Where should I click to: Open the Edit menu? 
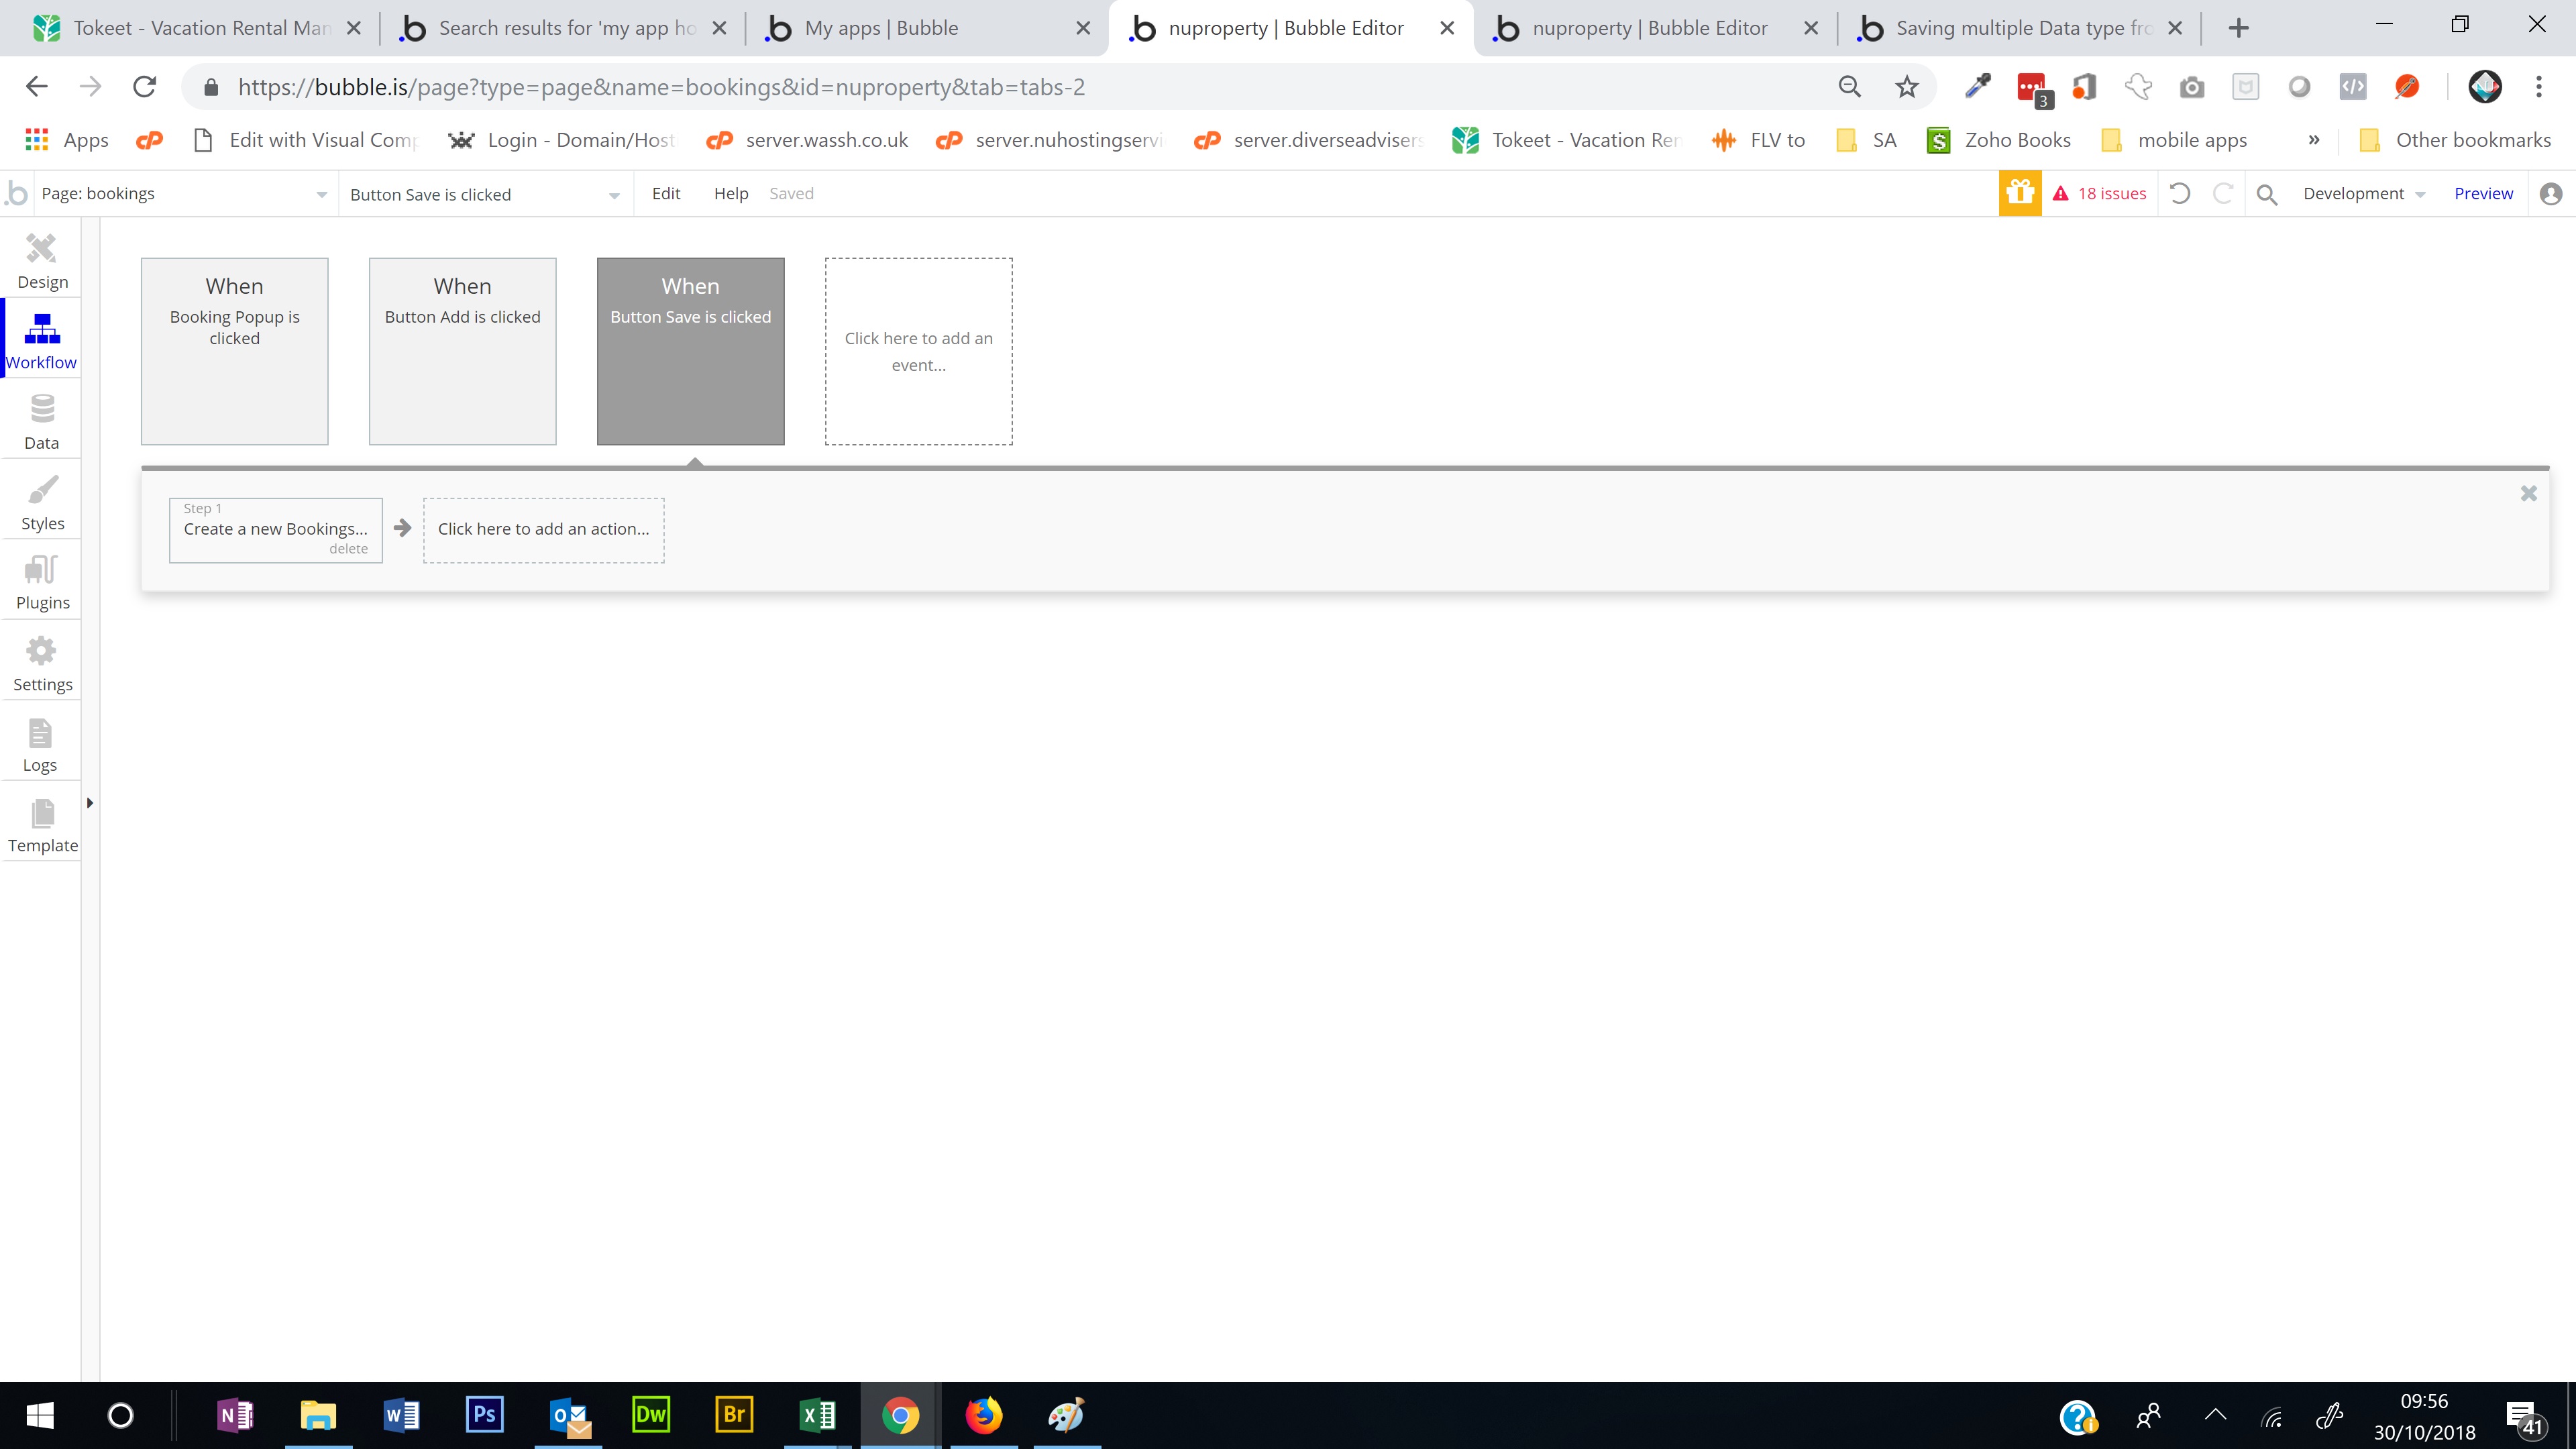[665, 194]
